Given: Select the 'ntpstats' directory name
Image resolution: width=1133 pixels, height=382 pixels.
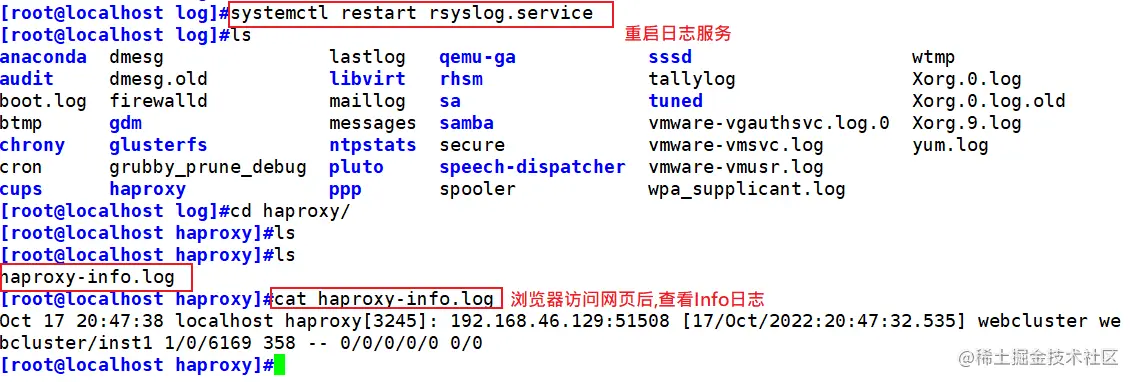Looking at the screenshot, I should pyautogui.click(x=373, y=145).
